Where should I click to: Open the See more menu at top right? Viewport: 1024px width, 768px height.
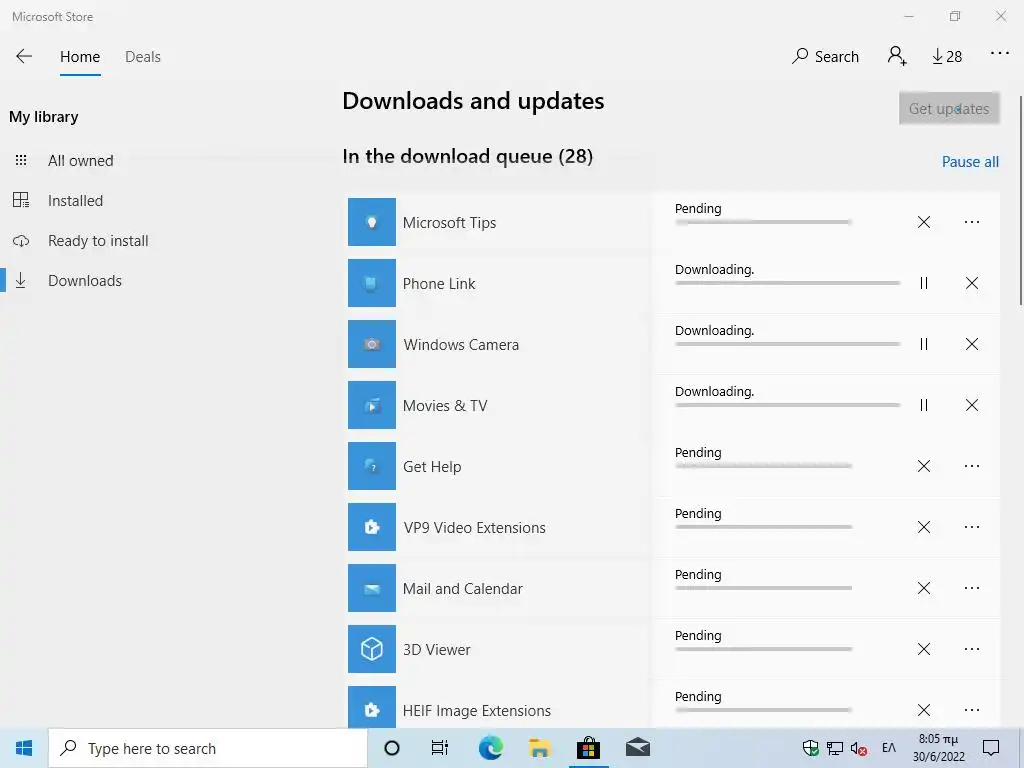[999, 54]
